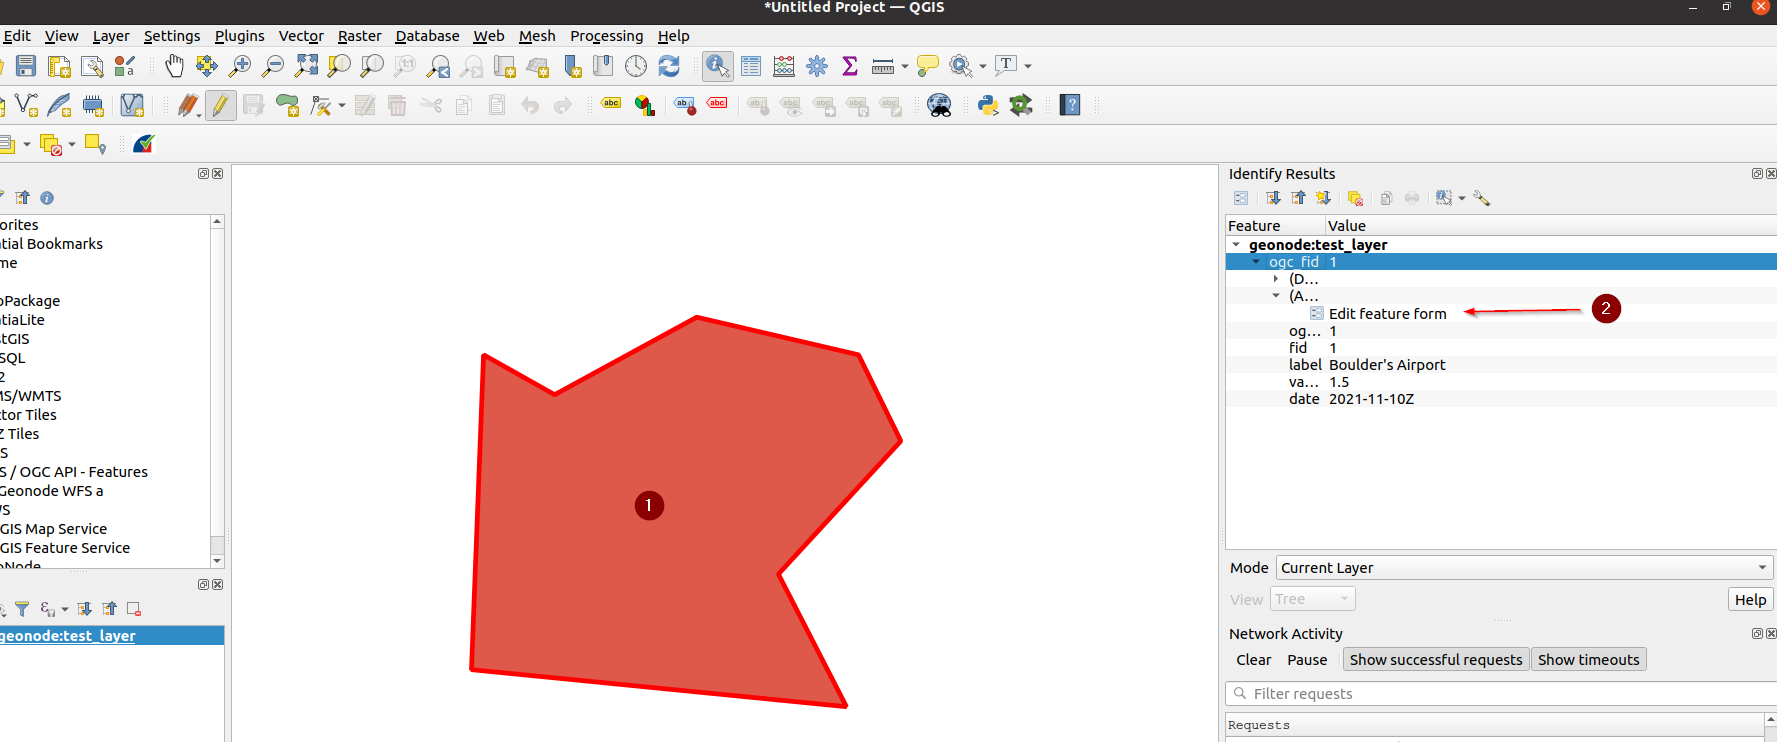The image size is (1777, 742).
Task: Click Pause in Network Activity
Action: coord(1307,660)
